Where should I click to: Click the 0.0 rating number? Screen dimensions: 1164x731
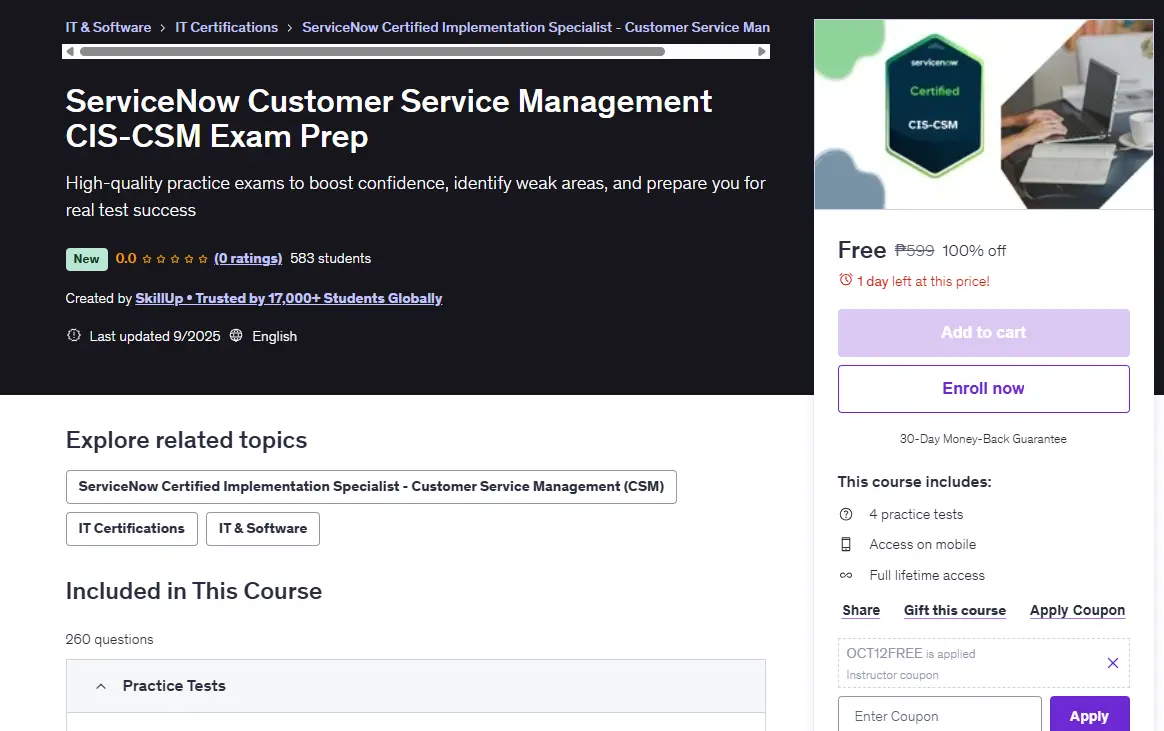point(126,258)
